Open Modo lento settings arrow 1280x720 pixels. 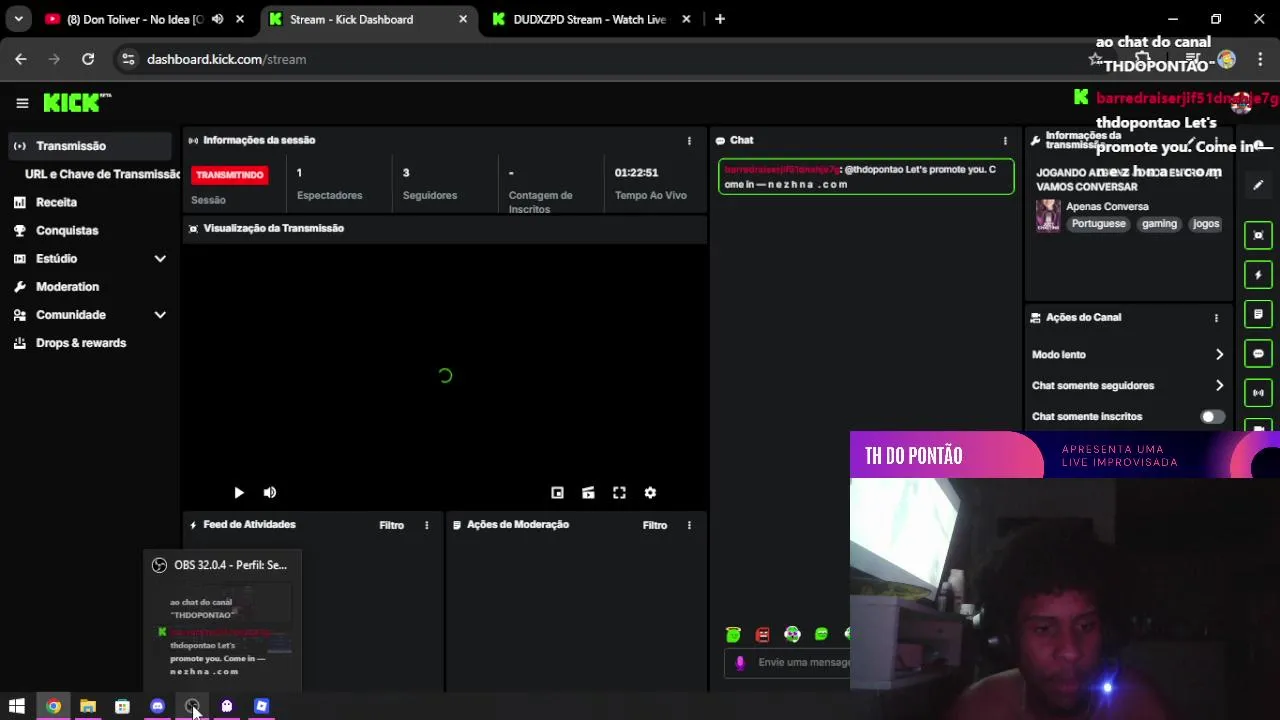1219,355
